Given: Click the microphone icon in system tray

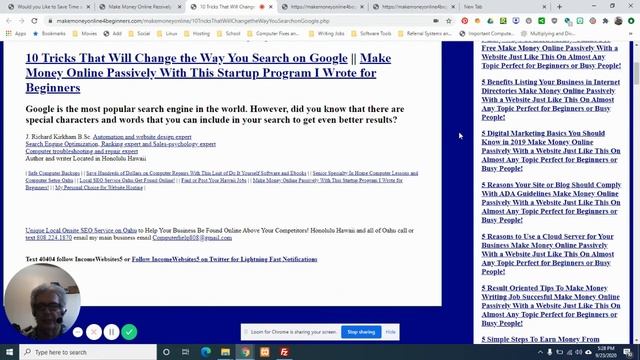Looking at the screenshot, I should tap(550, 352).
